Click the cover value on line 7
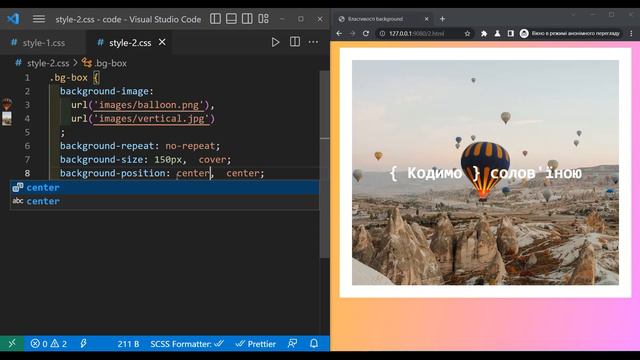Viewport: 640px width, 360px height. click(212, 160)
